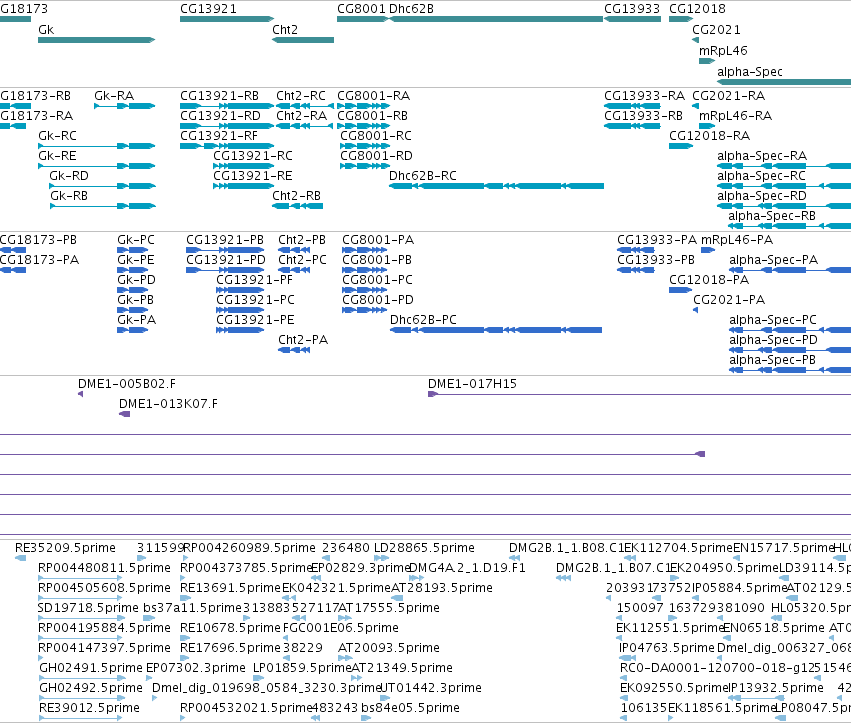Select the RE35209.5prime EST label
This screenshot has width=851, height=723.
pyautogui.click(x=65, y=548)
